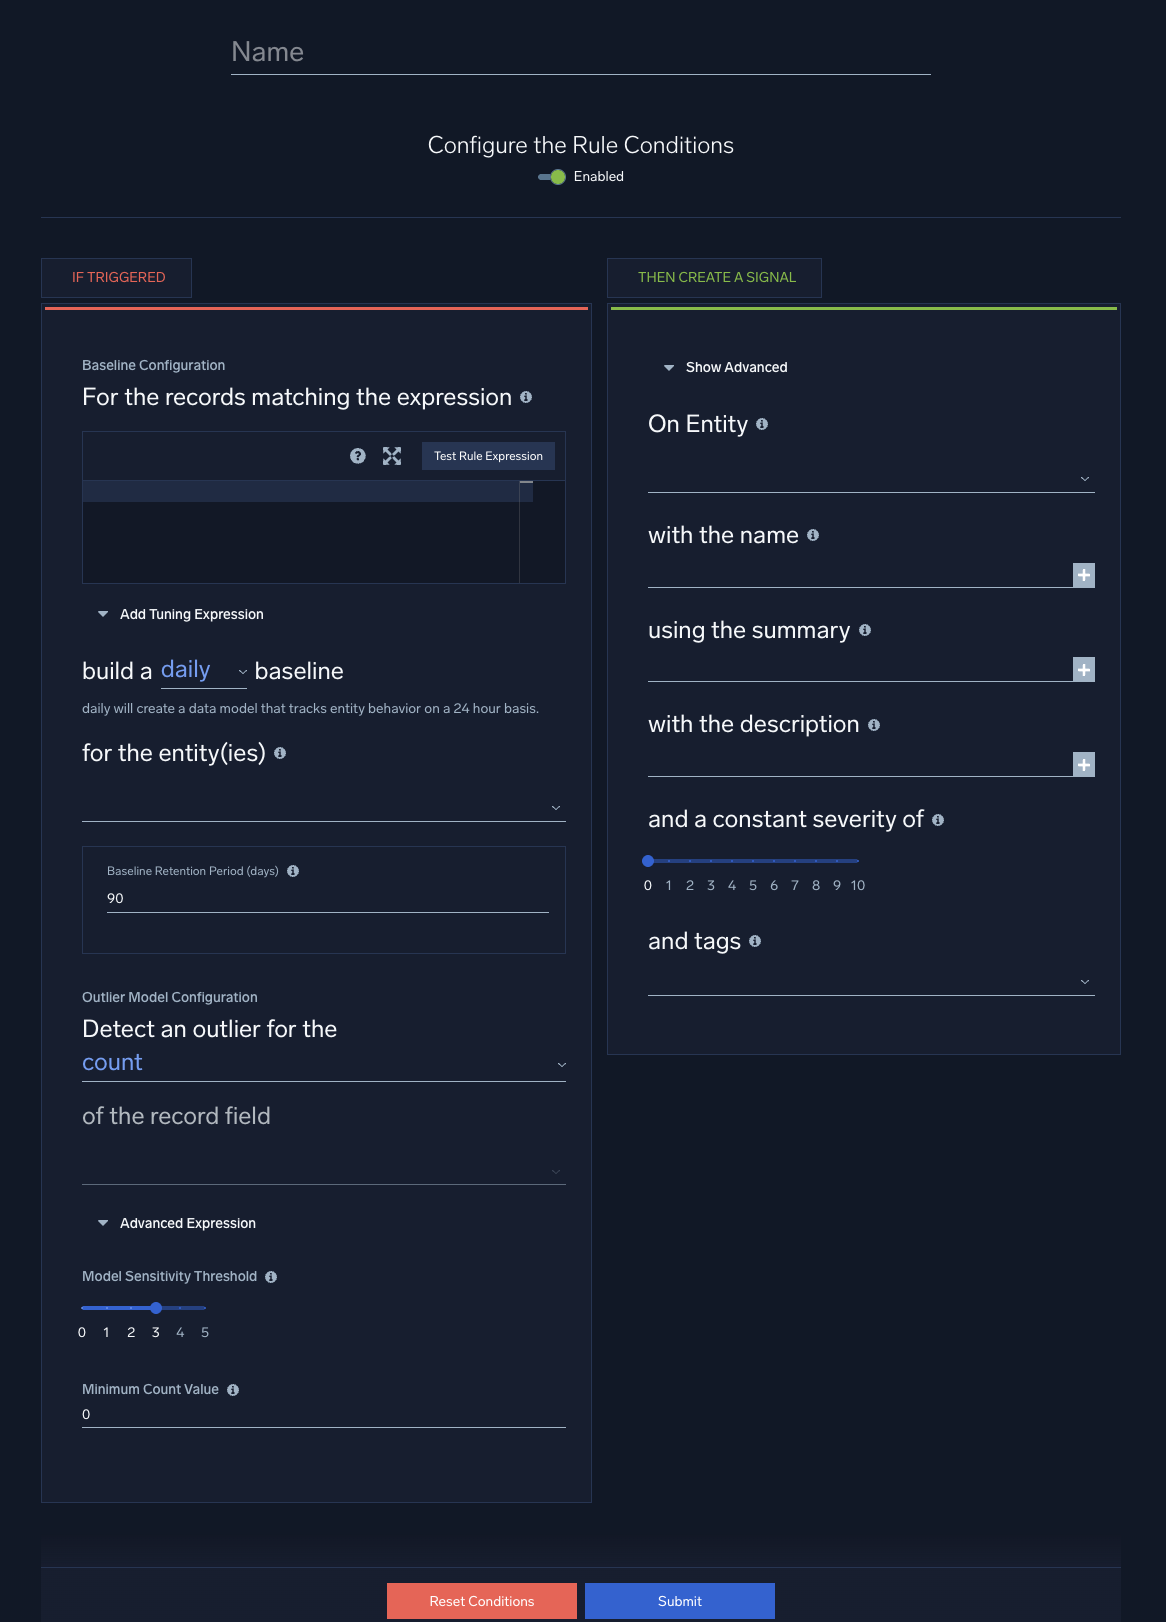
Task: Click info icon beside Model Sensitivity Threshold
Action: pos(271,1277)
